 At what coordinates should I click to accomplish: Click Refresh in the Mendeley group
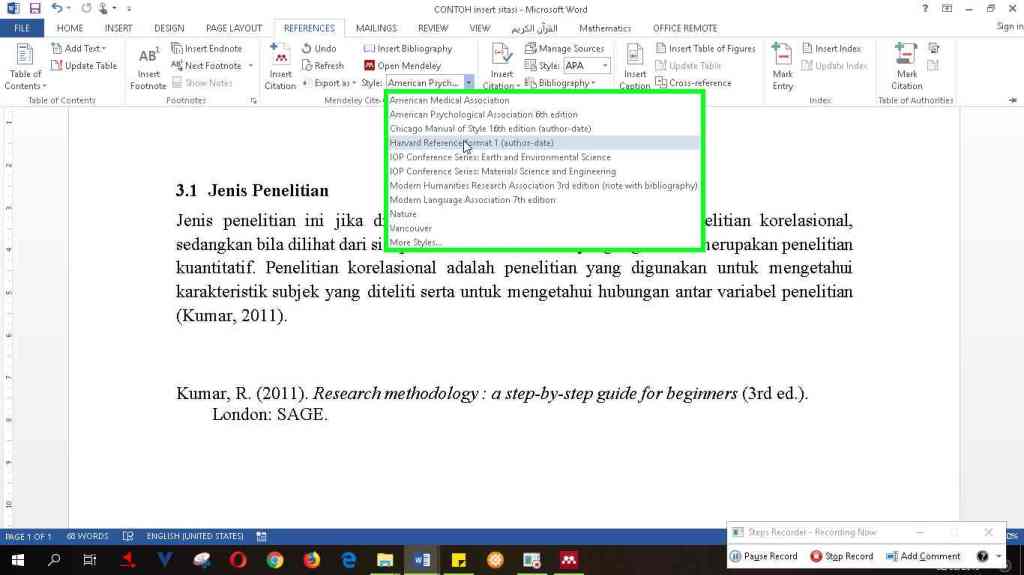coord(323,66)
